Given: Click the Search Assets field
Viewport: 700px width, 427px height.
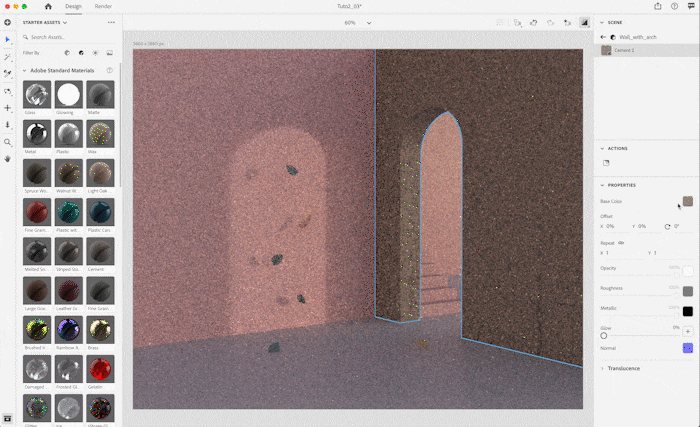Looking at the screenshot, I should click(70, 37).
